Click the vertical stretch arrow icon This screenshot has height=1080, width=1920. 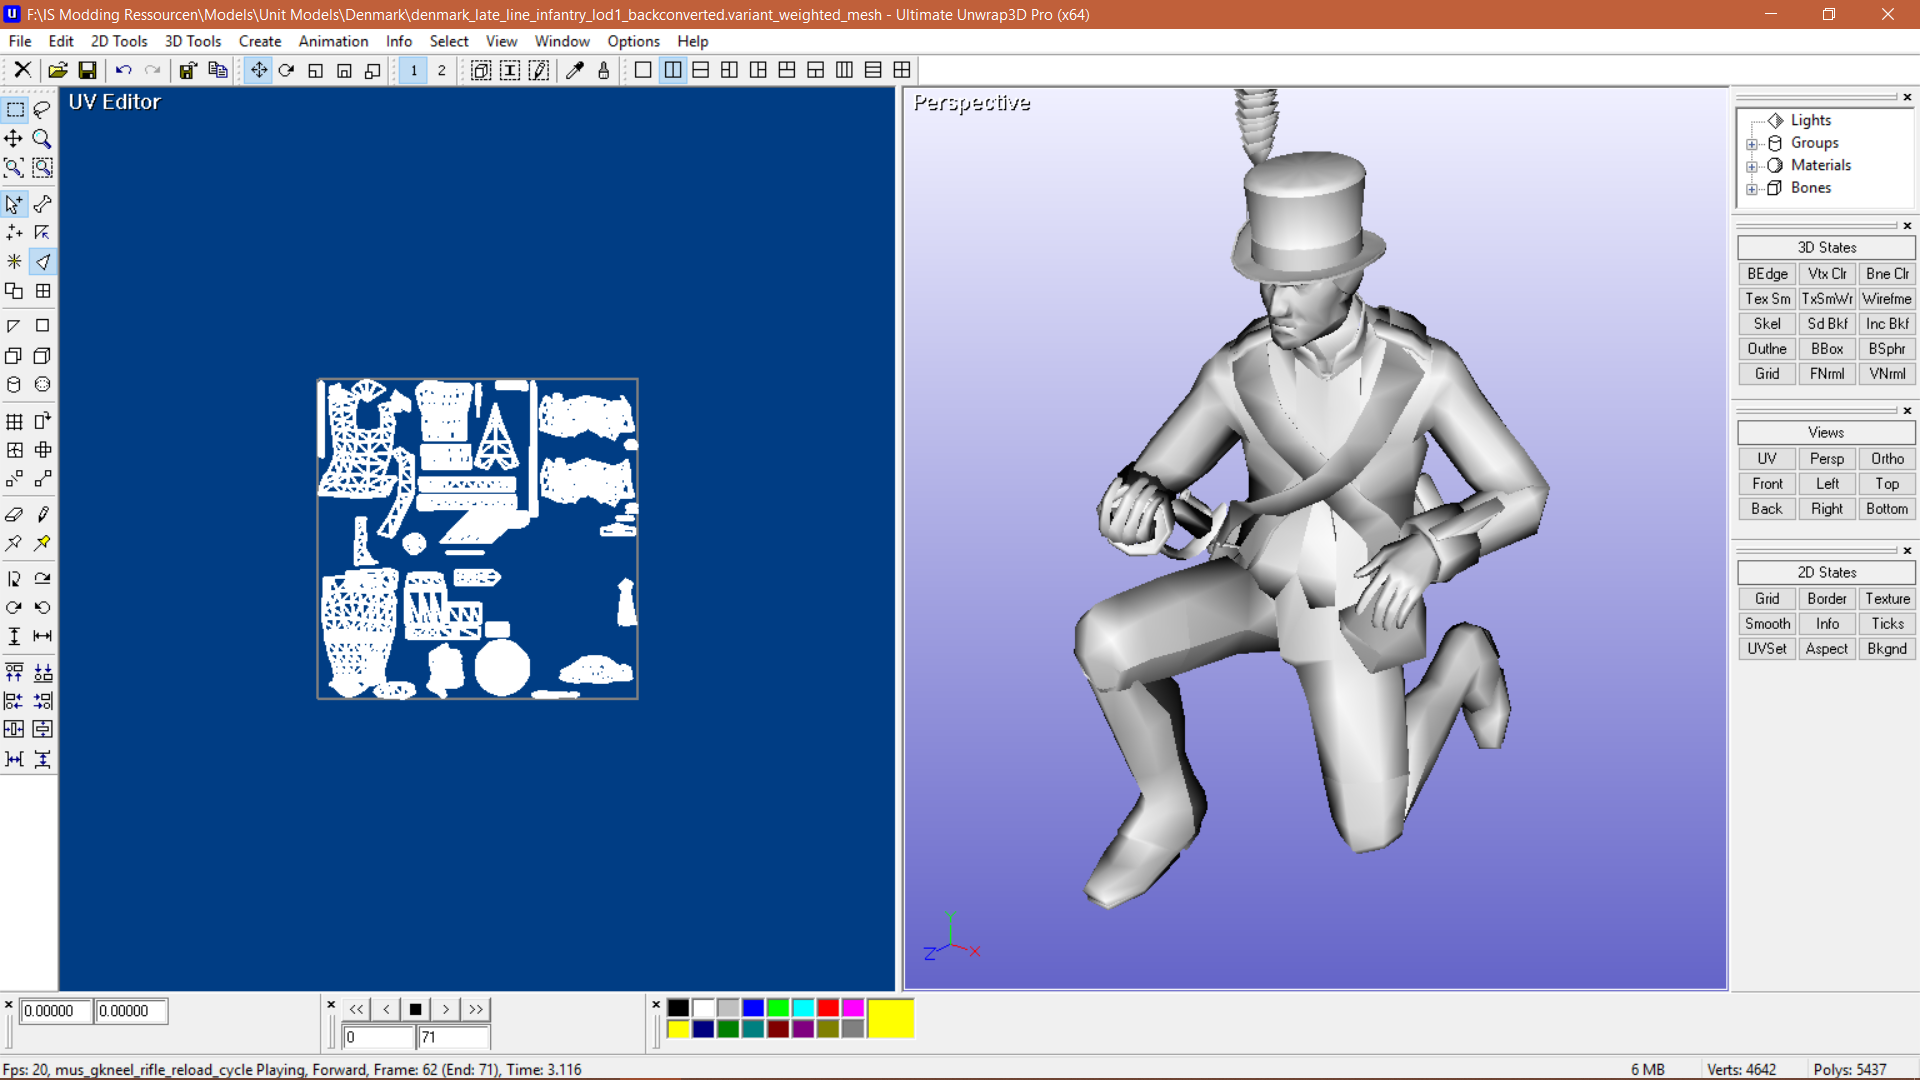click(x=14, y=636)
